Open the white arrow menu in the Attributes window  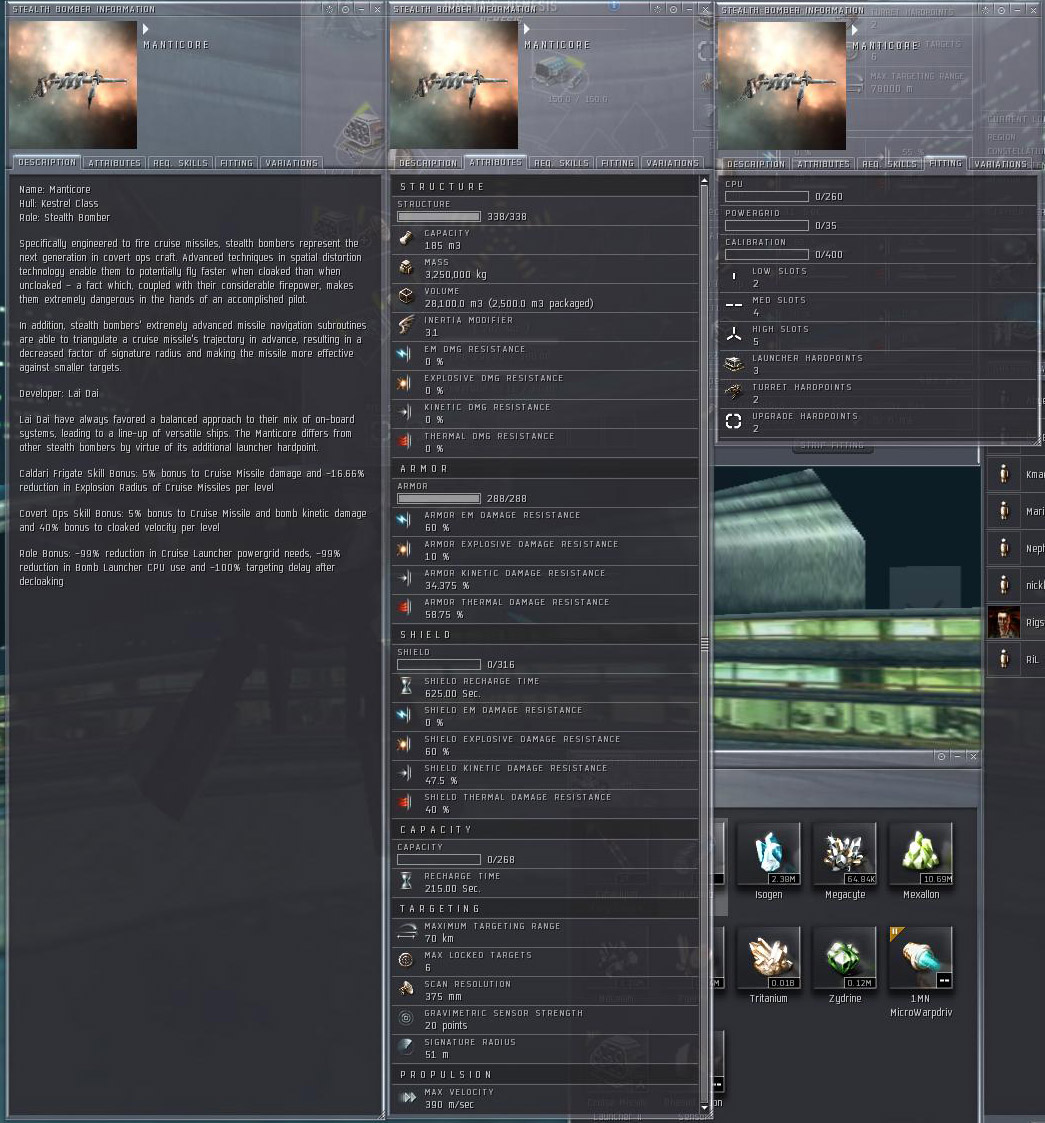click(x=526, y=29)
